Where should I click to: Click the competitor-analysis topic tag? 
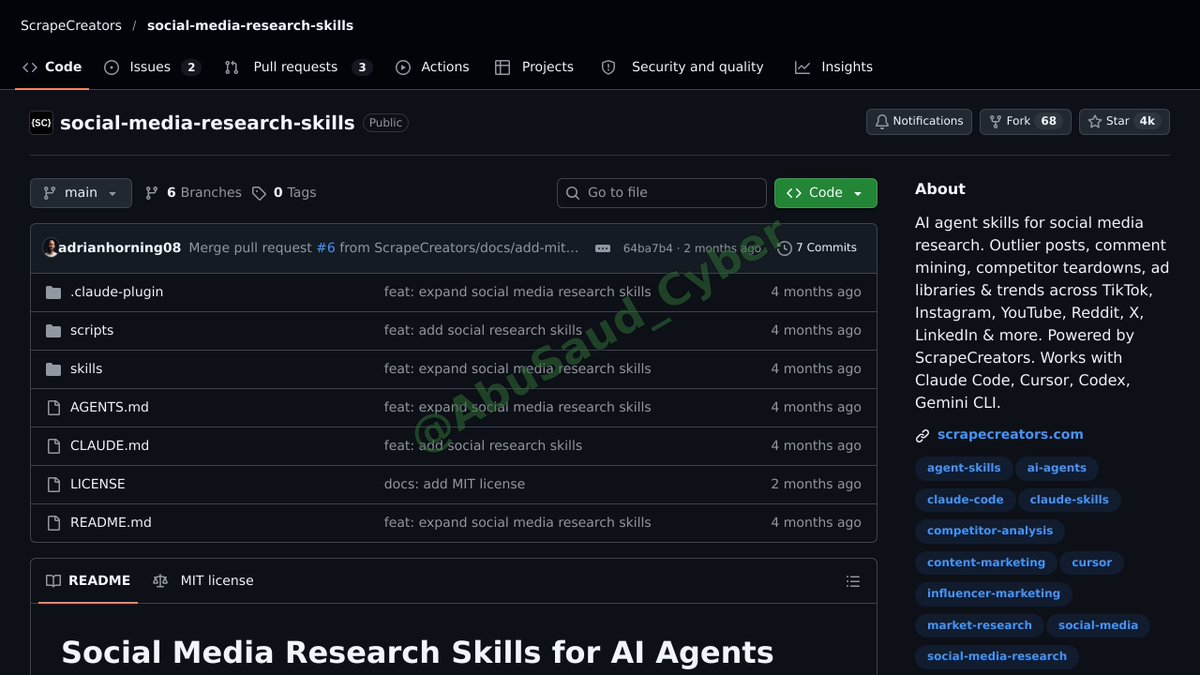tap(990, 531)
